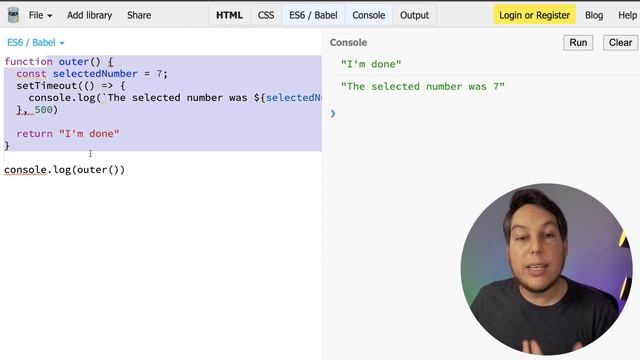Screen dimensions: 640x360
Task: Toggle the CSS panel tab
Action: pos(266,15)
